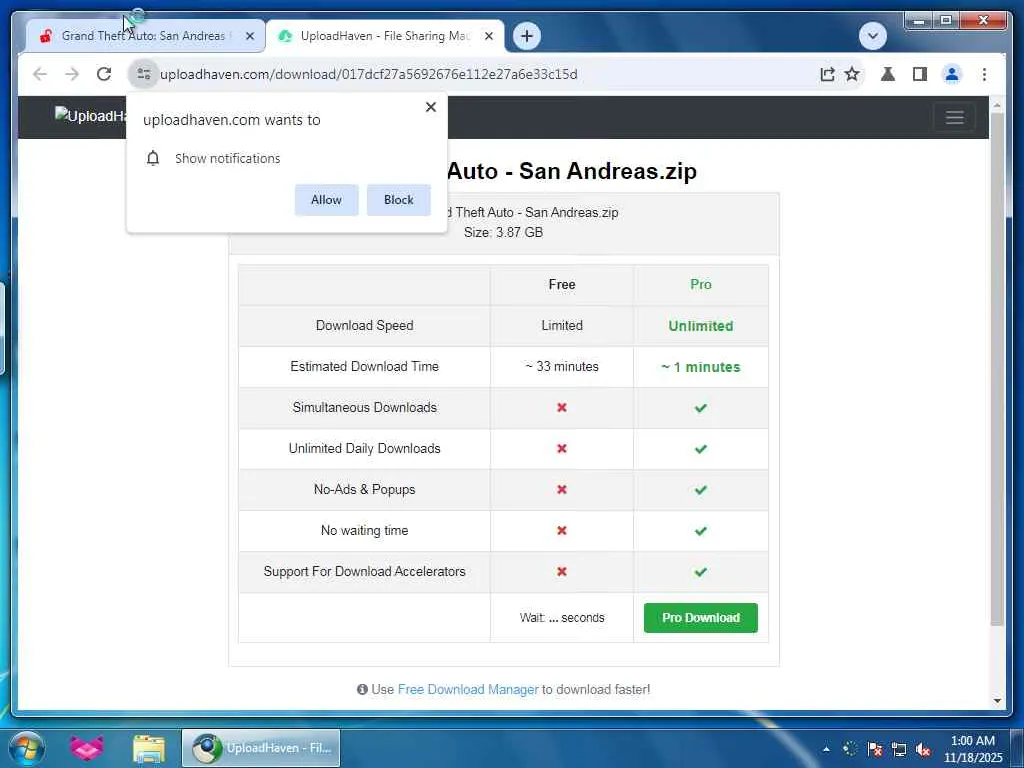Open a new browser tab
1024x768 pixels.
pyautogui.click(x=527, y=36)
